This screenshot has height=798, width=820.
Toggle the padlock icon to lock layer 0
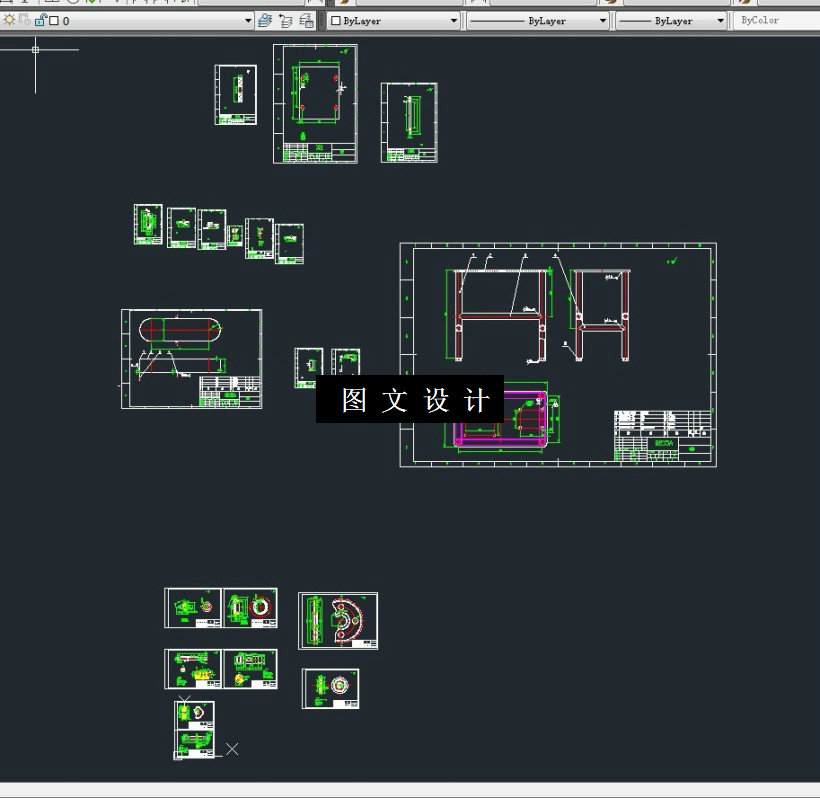[x=40, y=20]
